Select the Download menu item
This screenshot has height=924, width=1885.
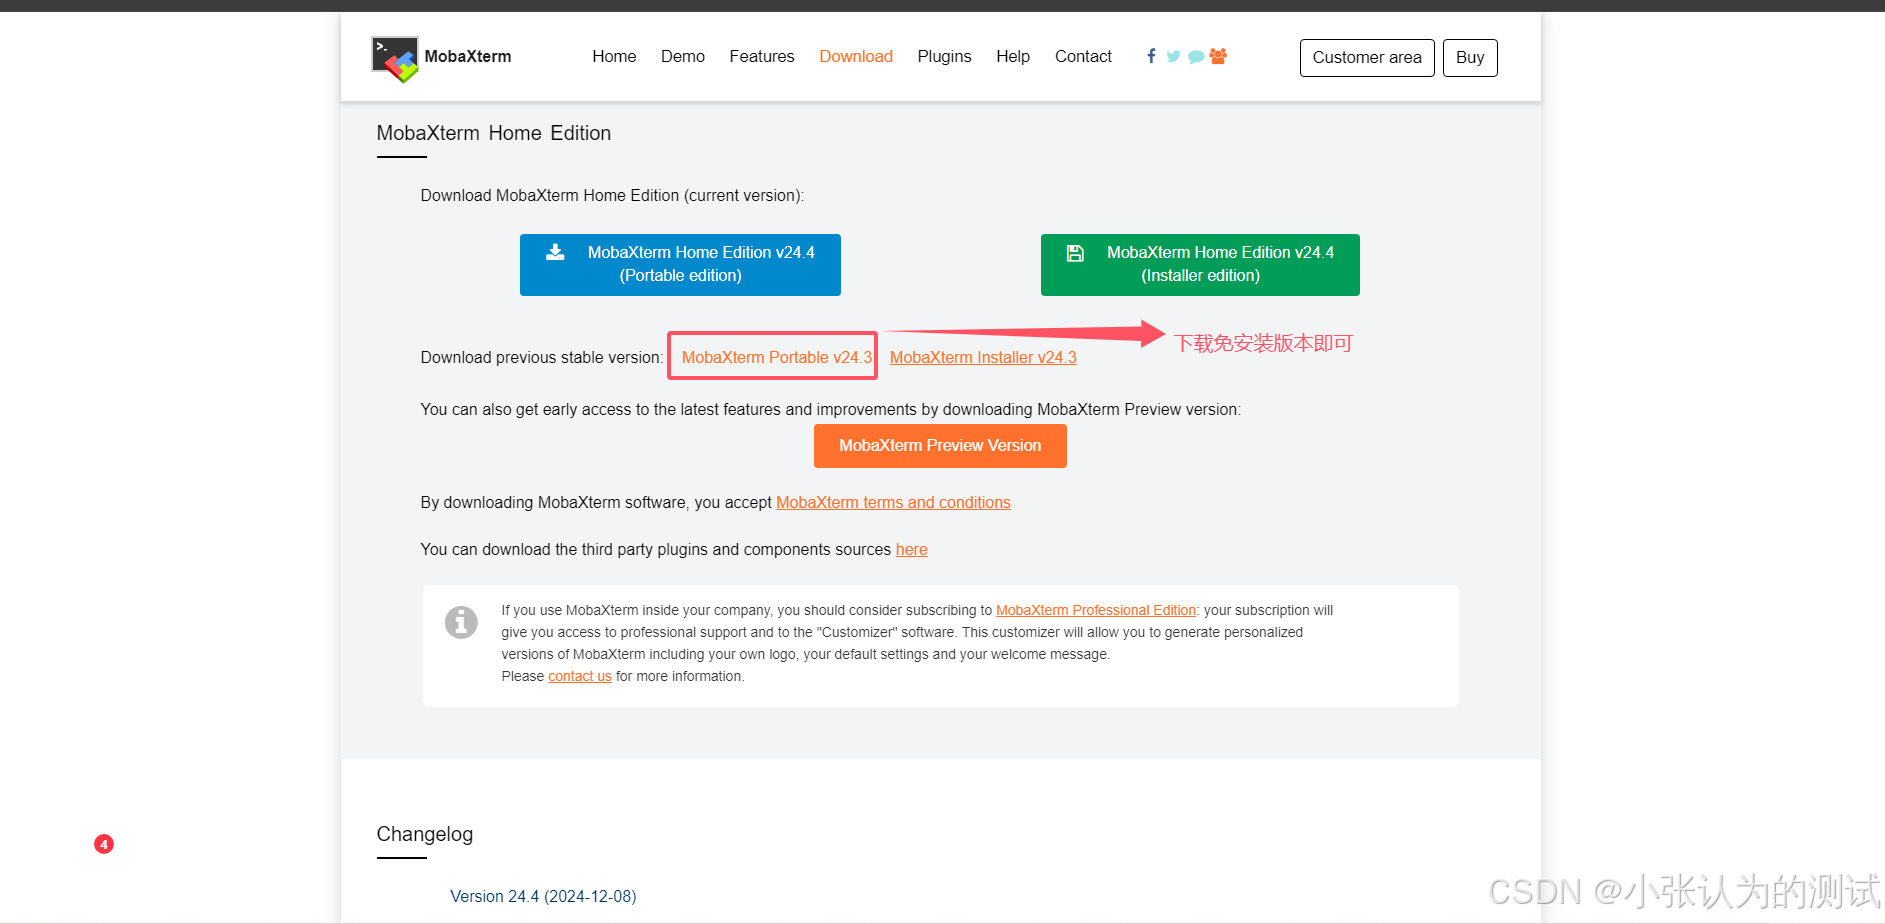[856, 56]
